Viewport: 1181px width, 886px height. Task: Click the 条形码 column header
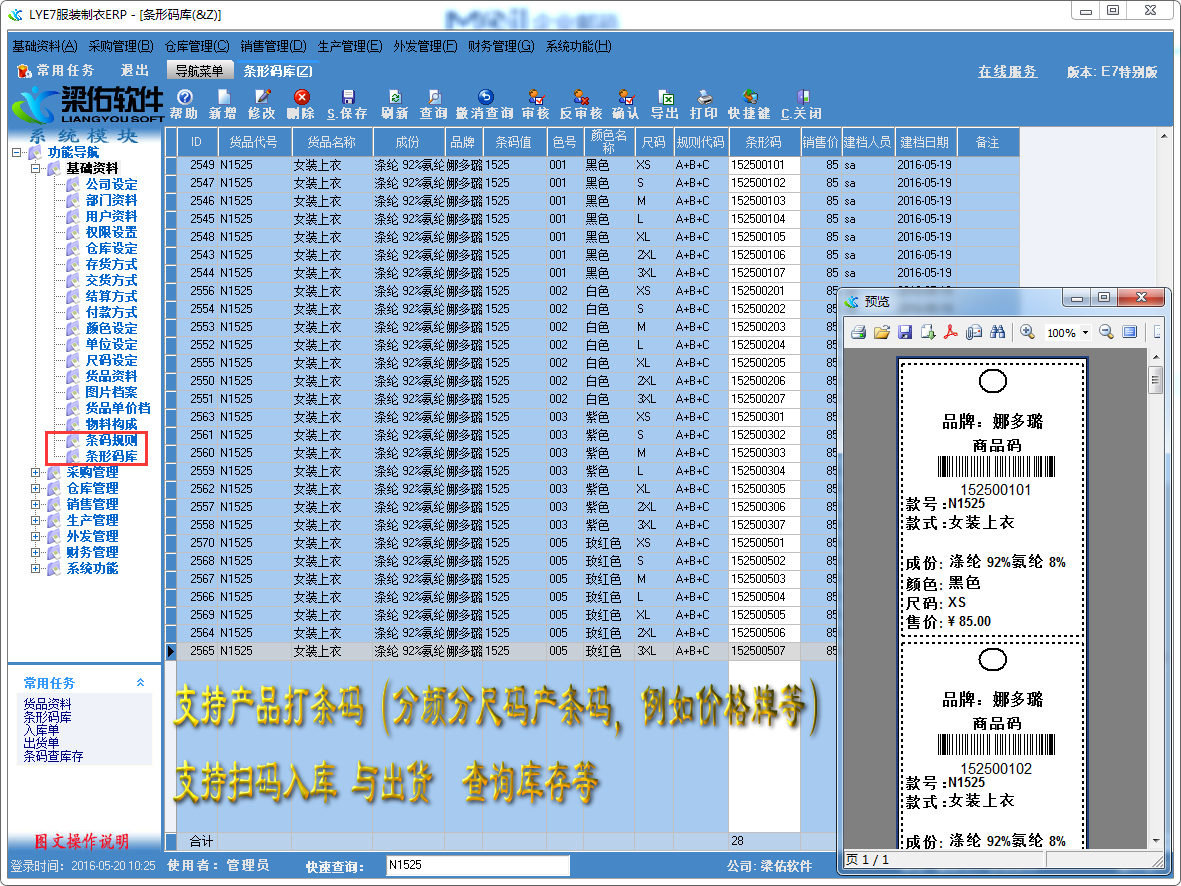tap(764, 142)
